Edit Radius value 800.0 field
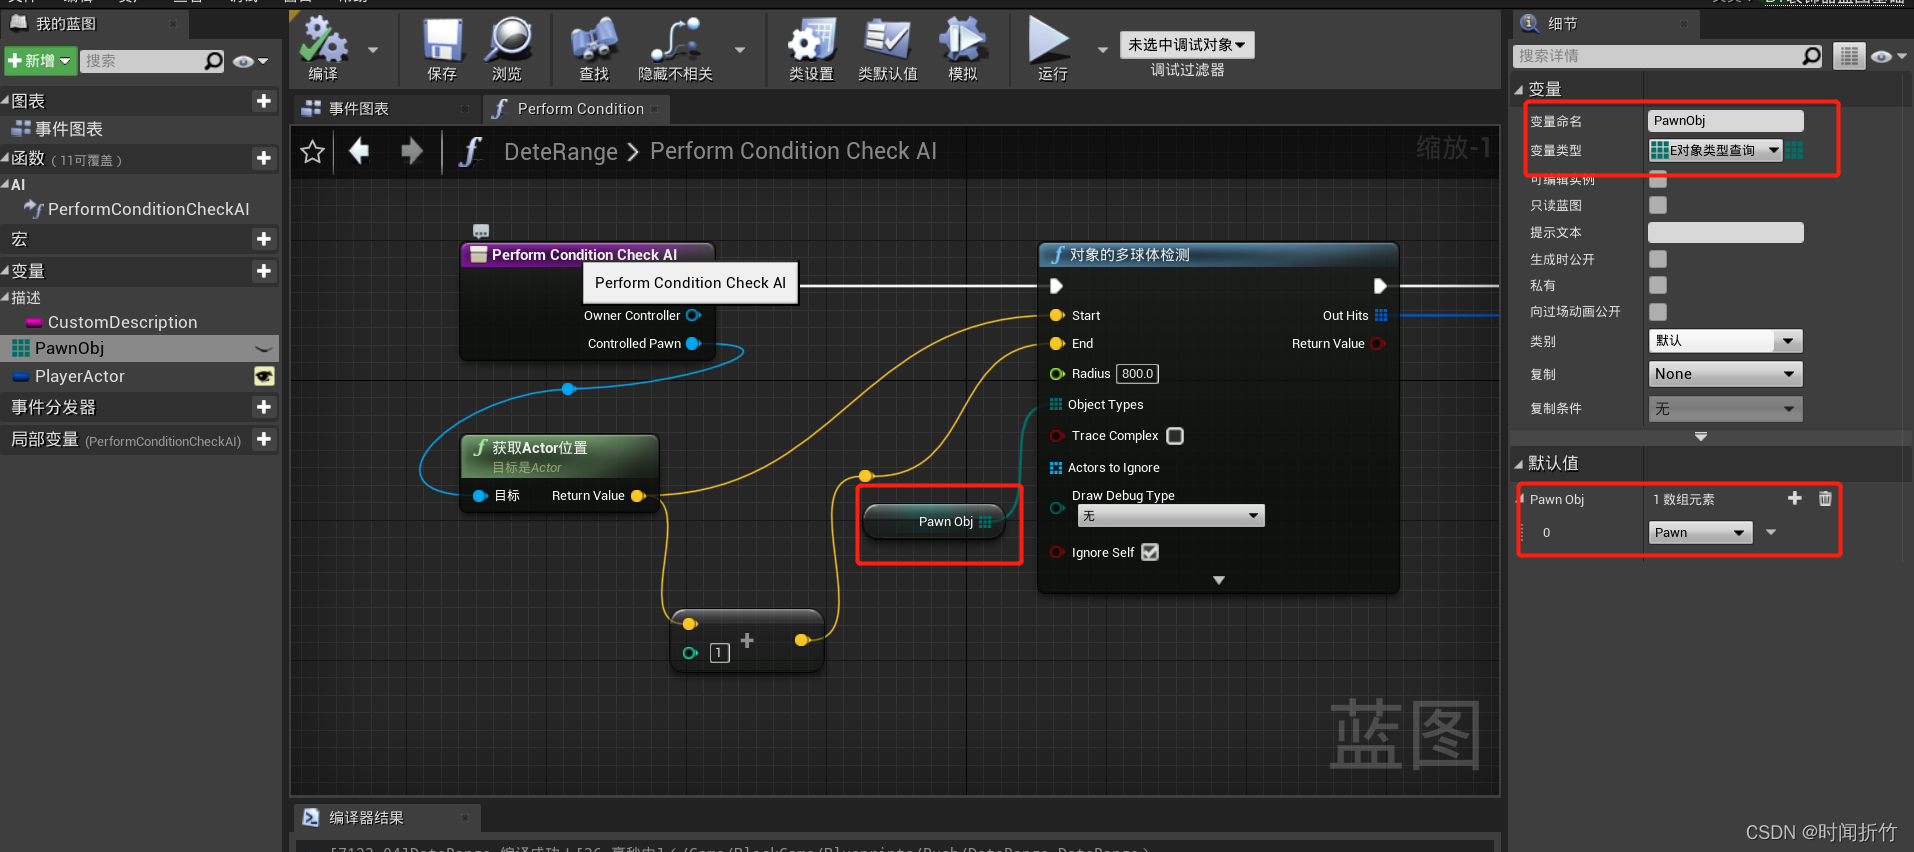Image resolution: width=1914 pixels, height=852 pixels. point(1137,374)
